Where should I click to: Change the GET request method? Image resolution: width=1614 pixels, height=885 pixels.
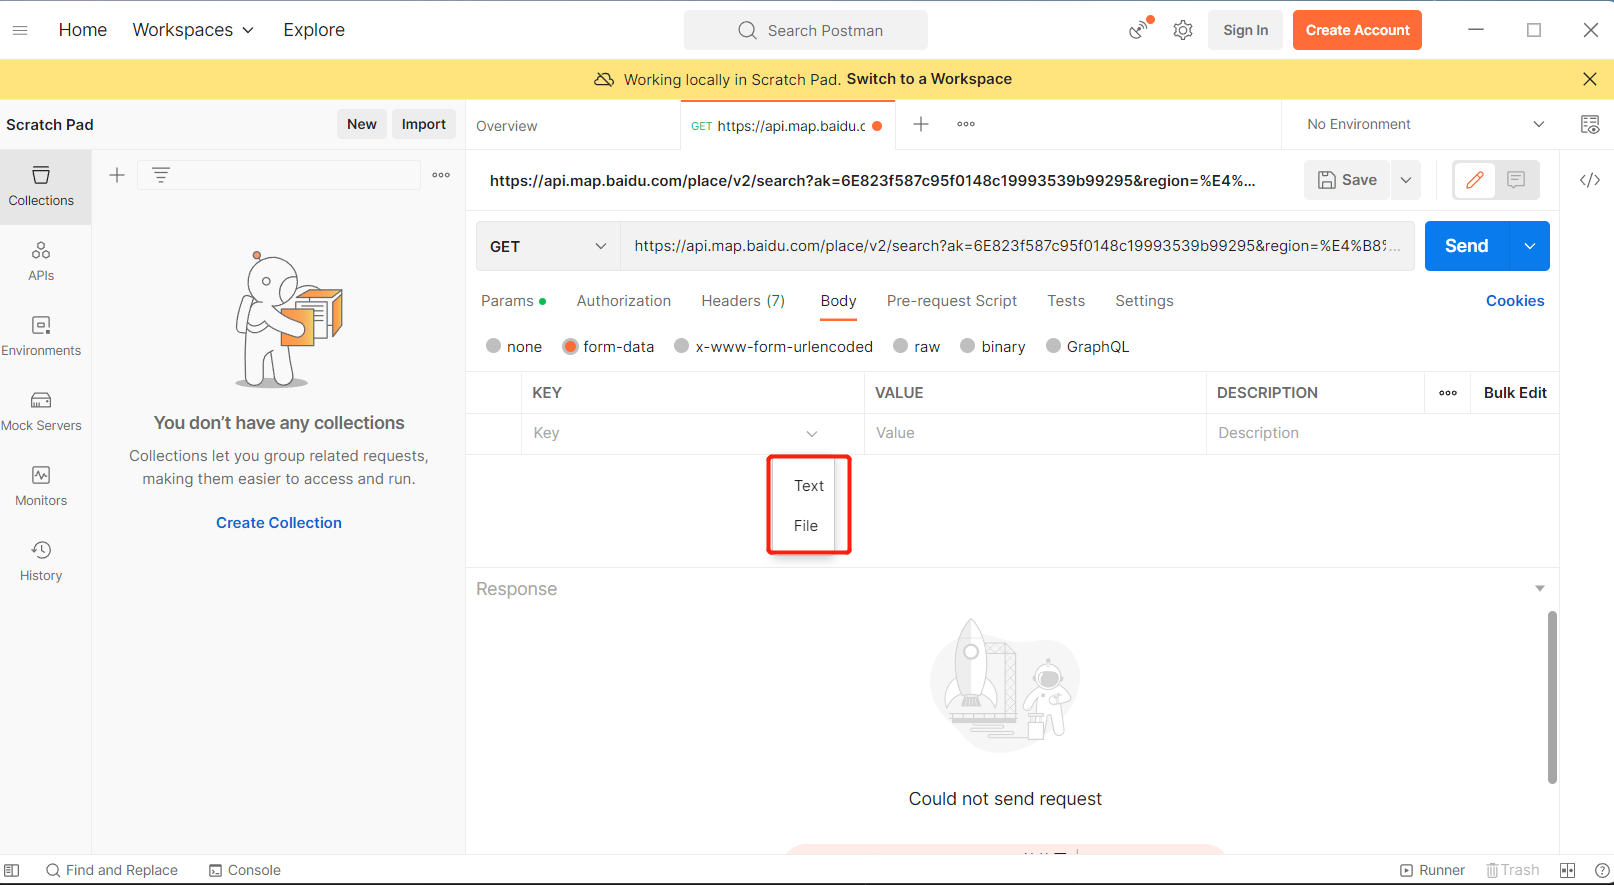click(x=548, y=246)
